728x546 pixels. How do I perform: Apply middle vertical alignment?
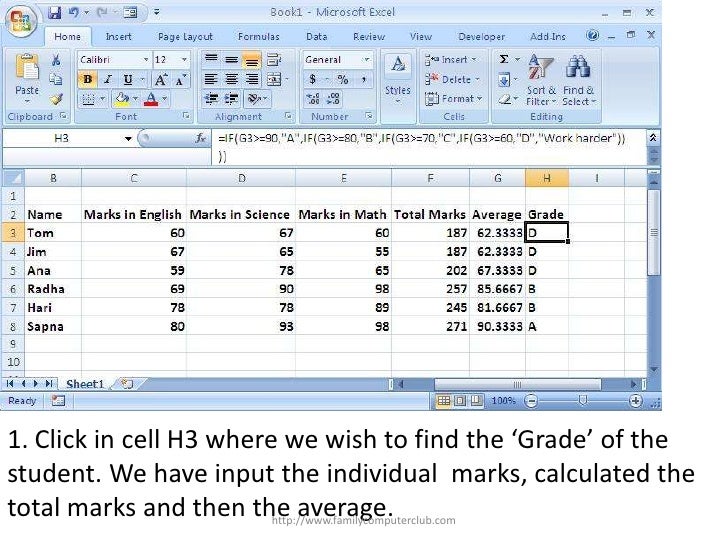[231, 59]
